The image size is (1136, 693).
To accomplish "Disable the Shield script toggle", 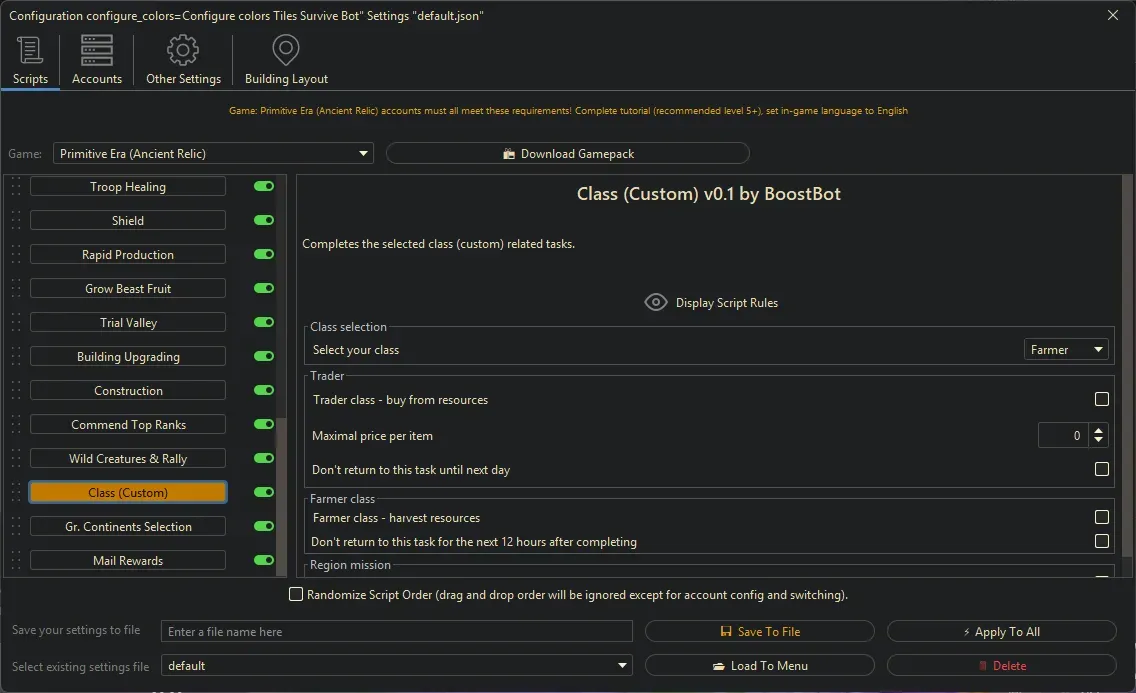I will (263, 219).
